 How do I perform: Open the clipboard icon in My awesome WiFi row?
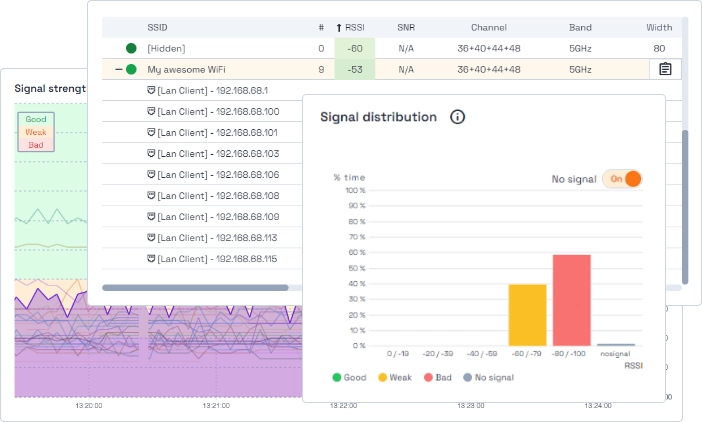point(665,69)
